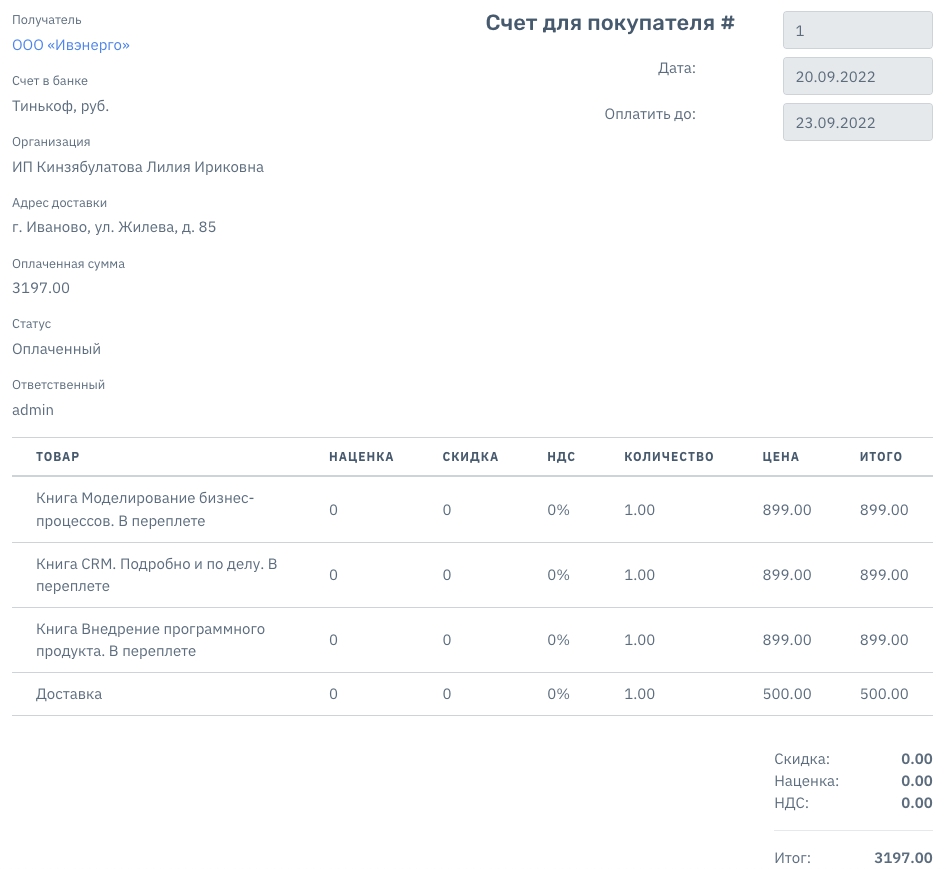Screen dimensions: 946x869
Task: Select the Доставка row
Action: point(472,695)
